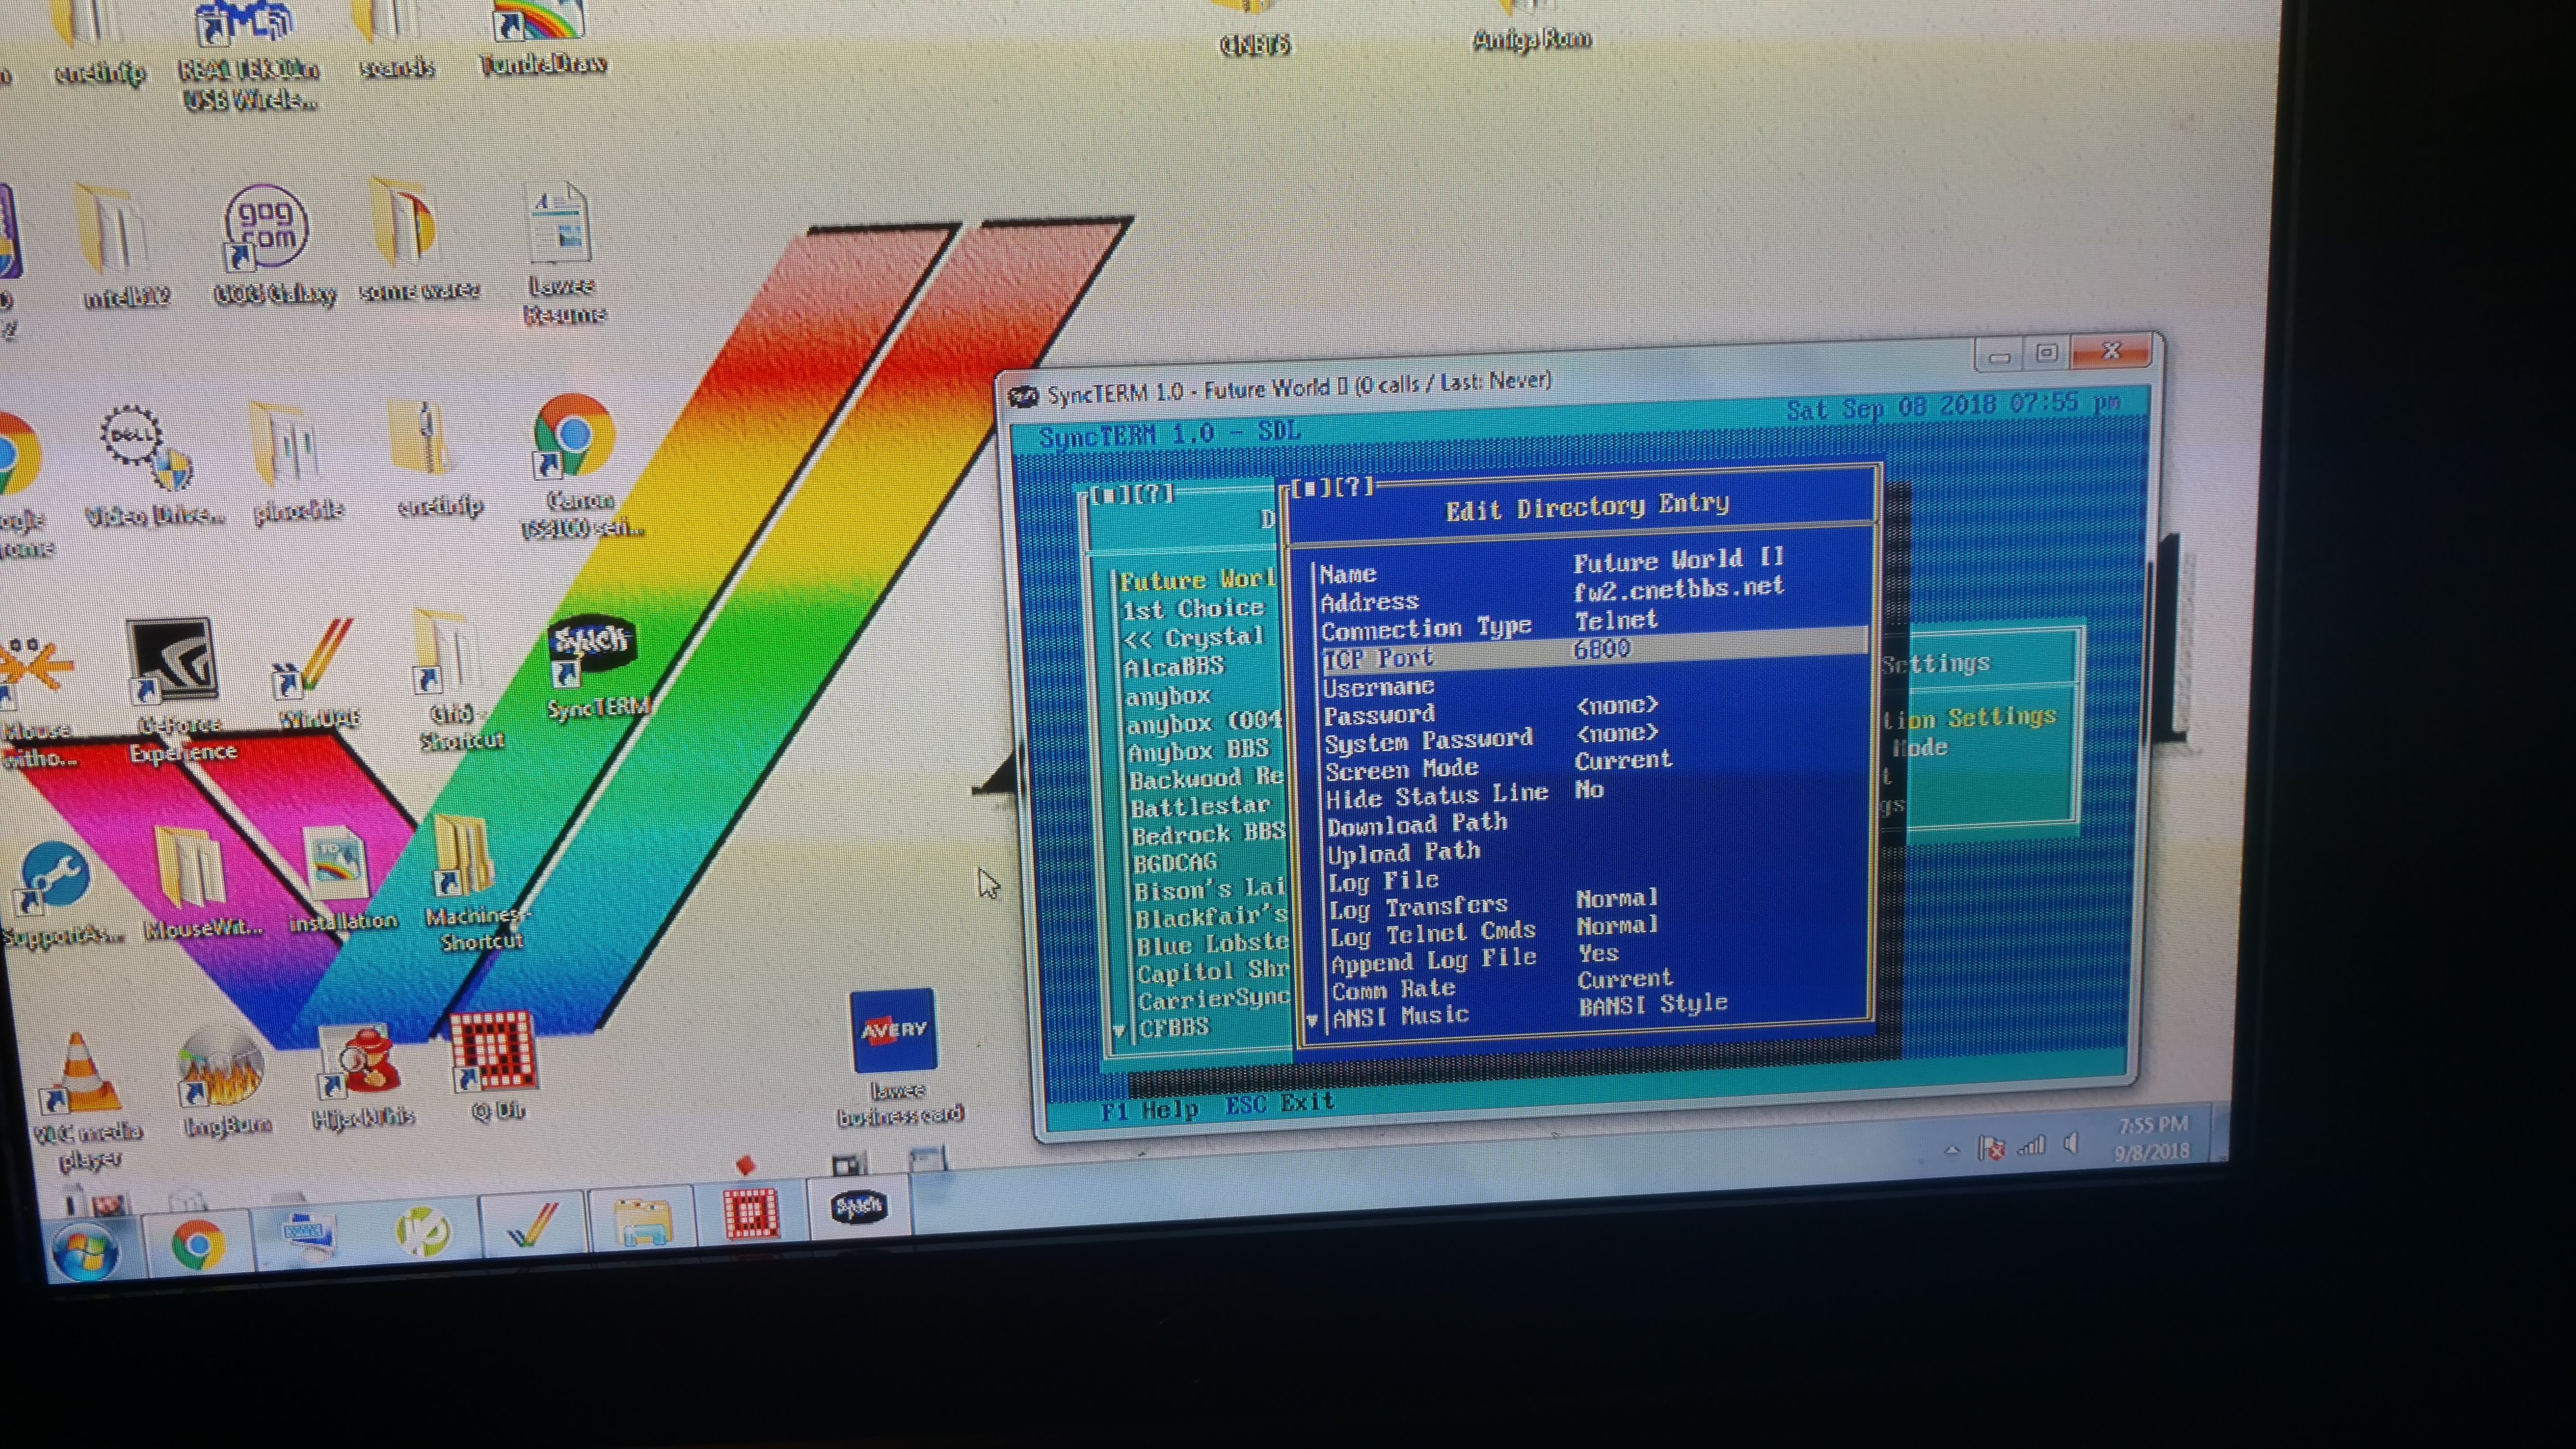Open Avery business card file icon
2576x1449 pixels.
893,1032
